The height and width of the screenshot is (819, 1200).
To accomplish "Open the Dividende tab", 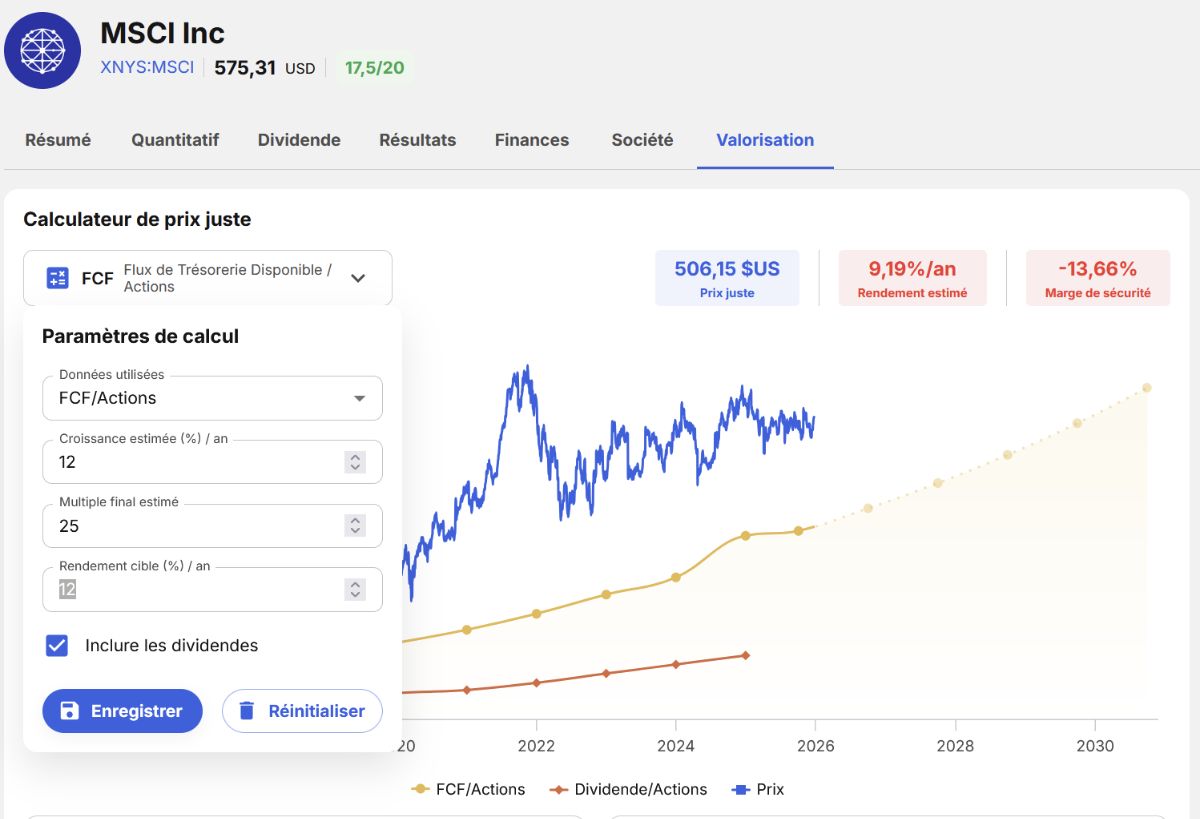I will coord(299,140).
